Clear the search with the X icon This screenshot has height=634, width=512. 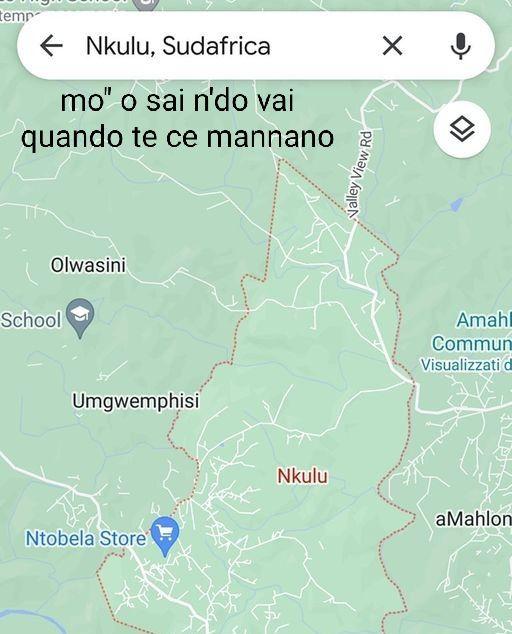point(392,45)
